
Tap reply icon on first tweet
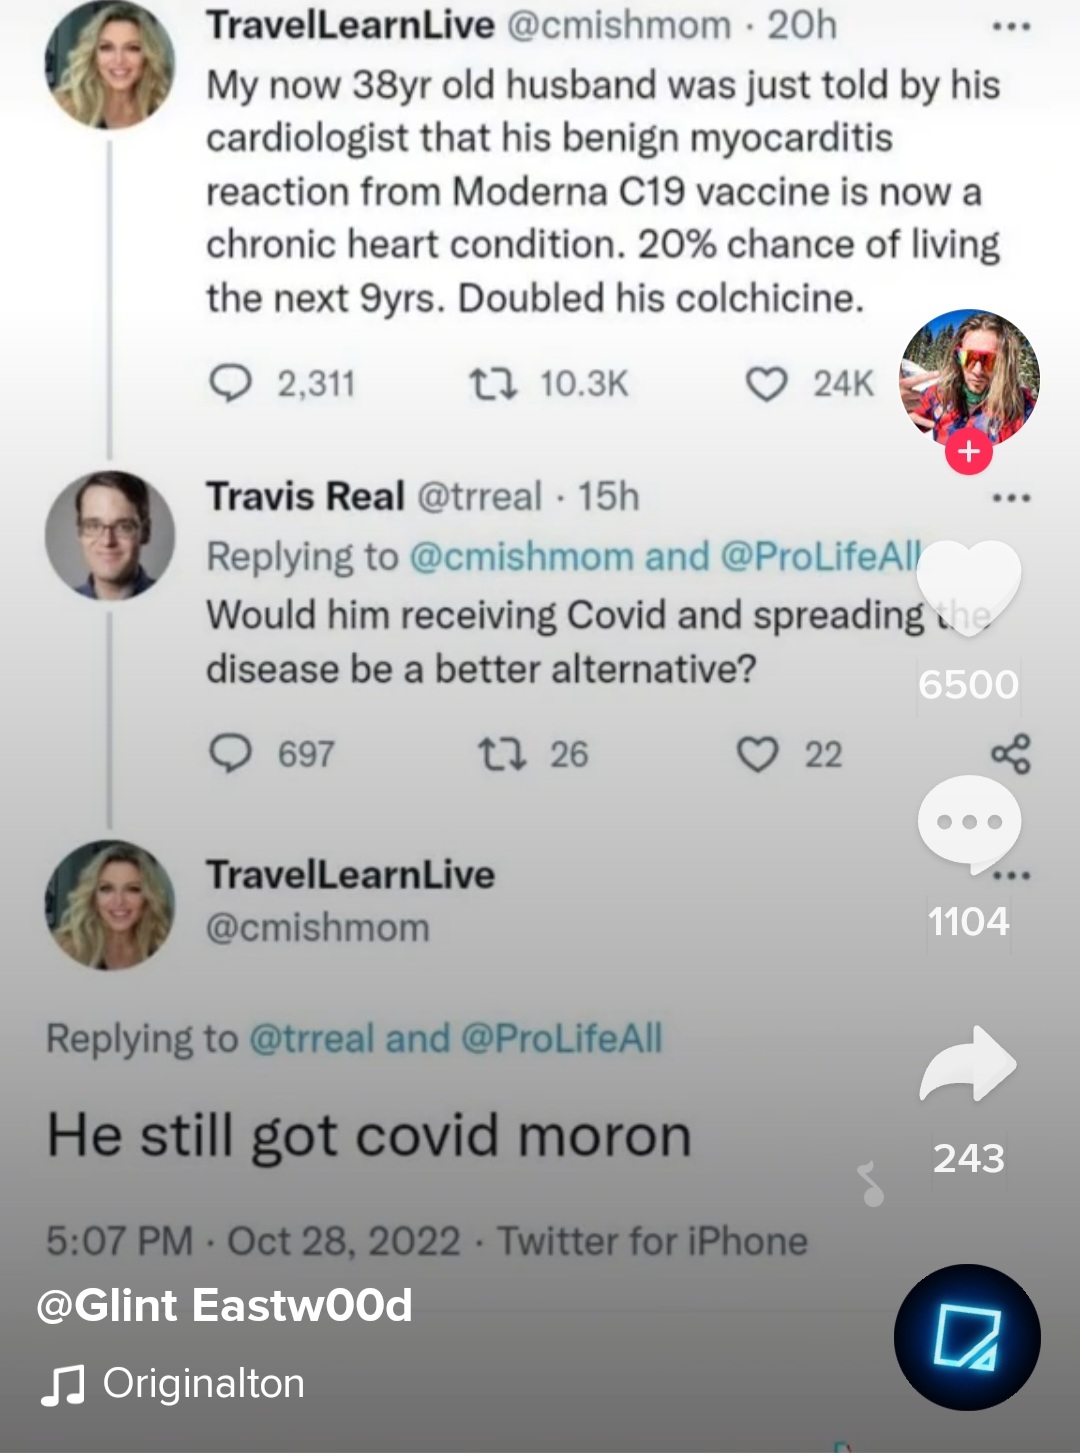pyautogui.click(x=230, y=383)
